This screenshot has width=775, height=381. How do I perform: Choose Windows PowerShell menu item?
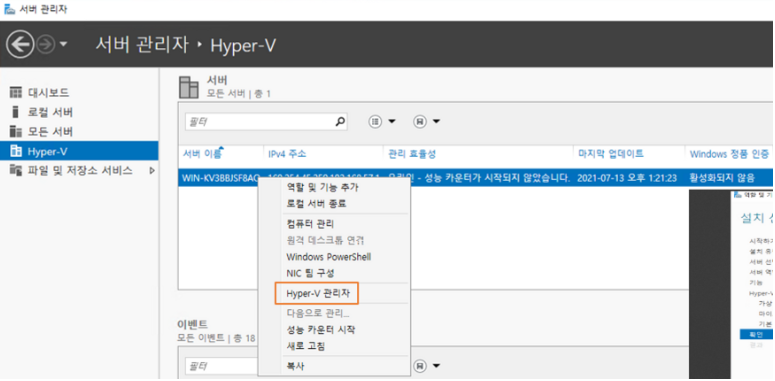(329, 257)
